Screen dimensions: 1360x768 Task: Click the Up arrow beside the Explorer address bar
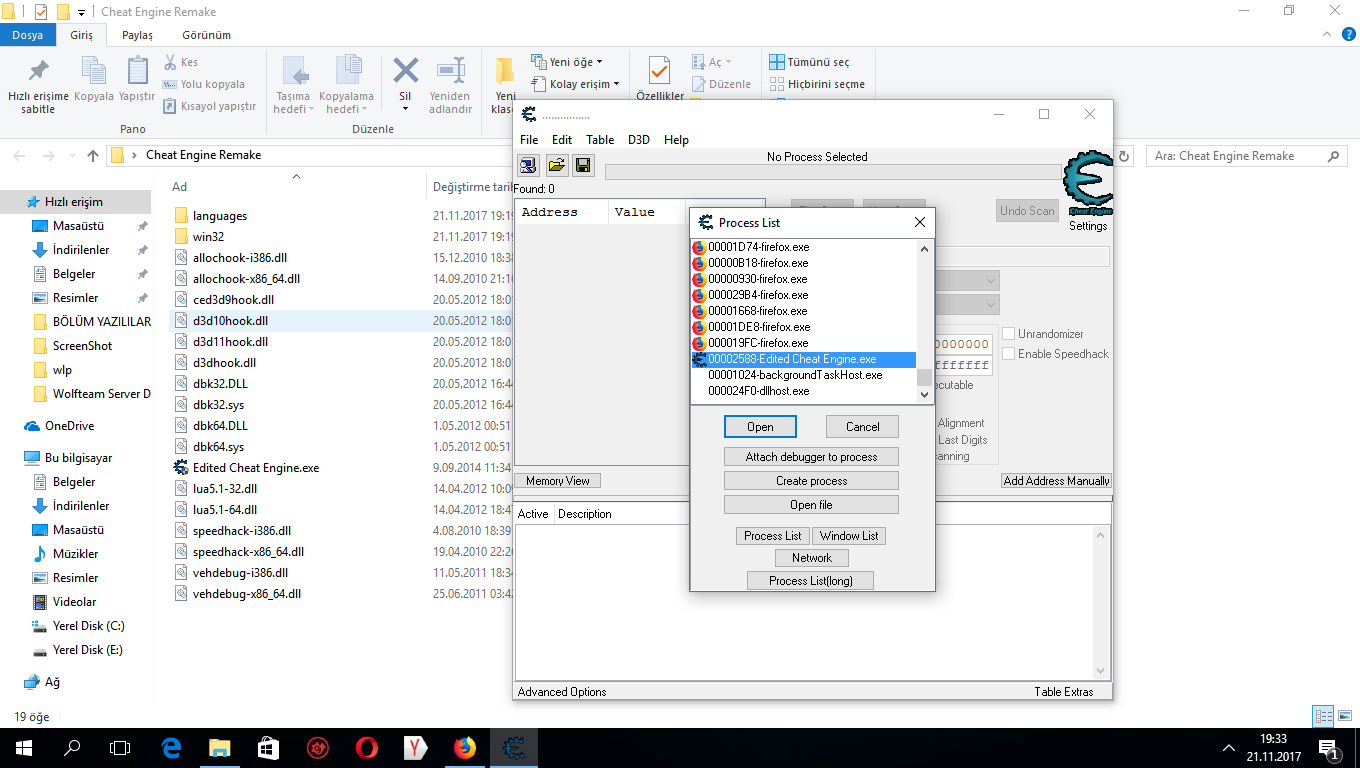tap(93, 156)
